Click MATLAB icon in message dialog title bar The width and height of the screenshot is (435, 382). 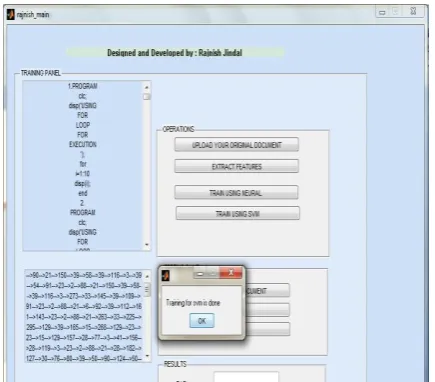166,275
